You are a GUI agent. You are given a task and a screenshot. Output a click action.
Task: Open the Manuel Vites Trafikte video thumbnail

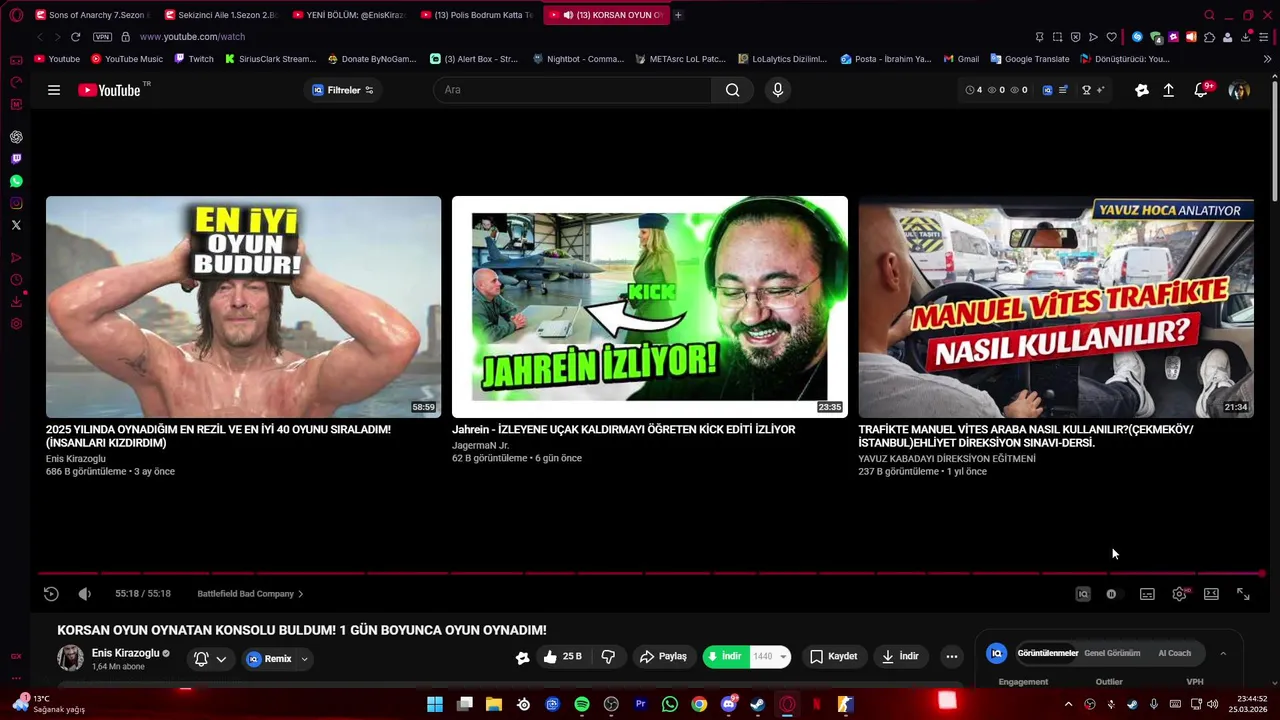click(1056, 307)
